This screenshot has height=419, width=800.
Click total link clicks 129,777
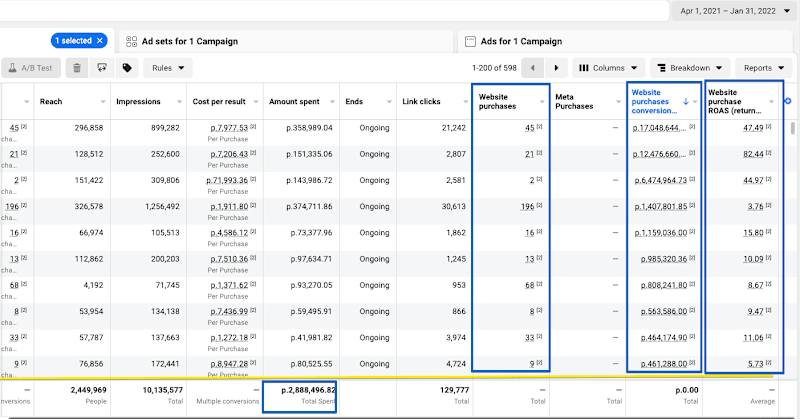coord(454,390)
